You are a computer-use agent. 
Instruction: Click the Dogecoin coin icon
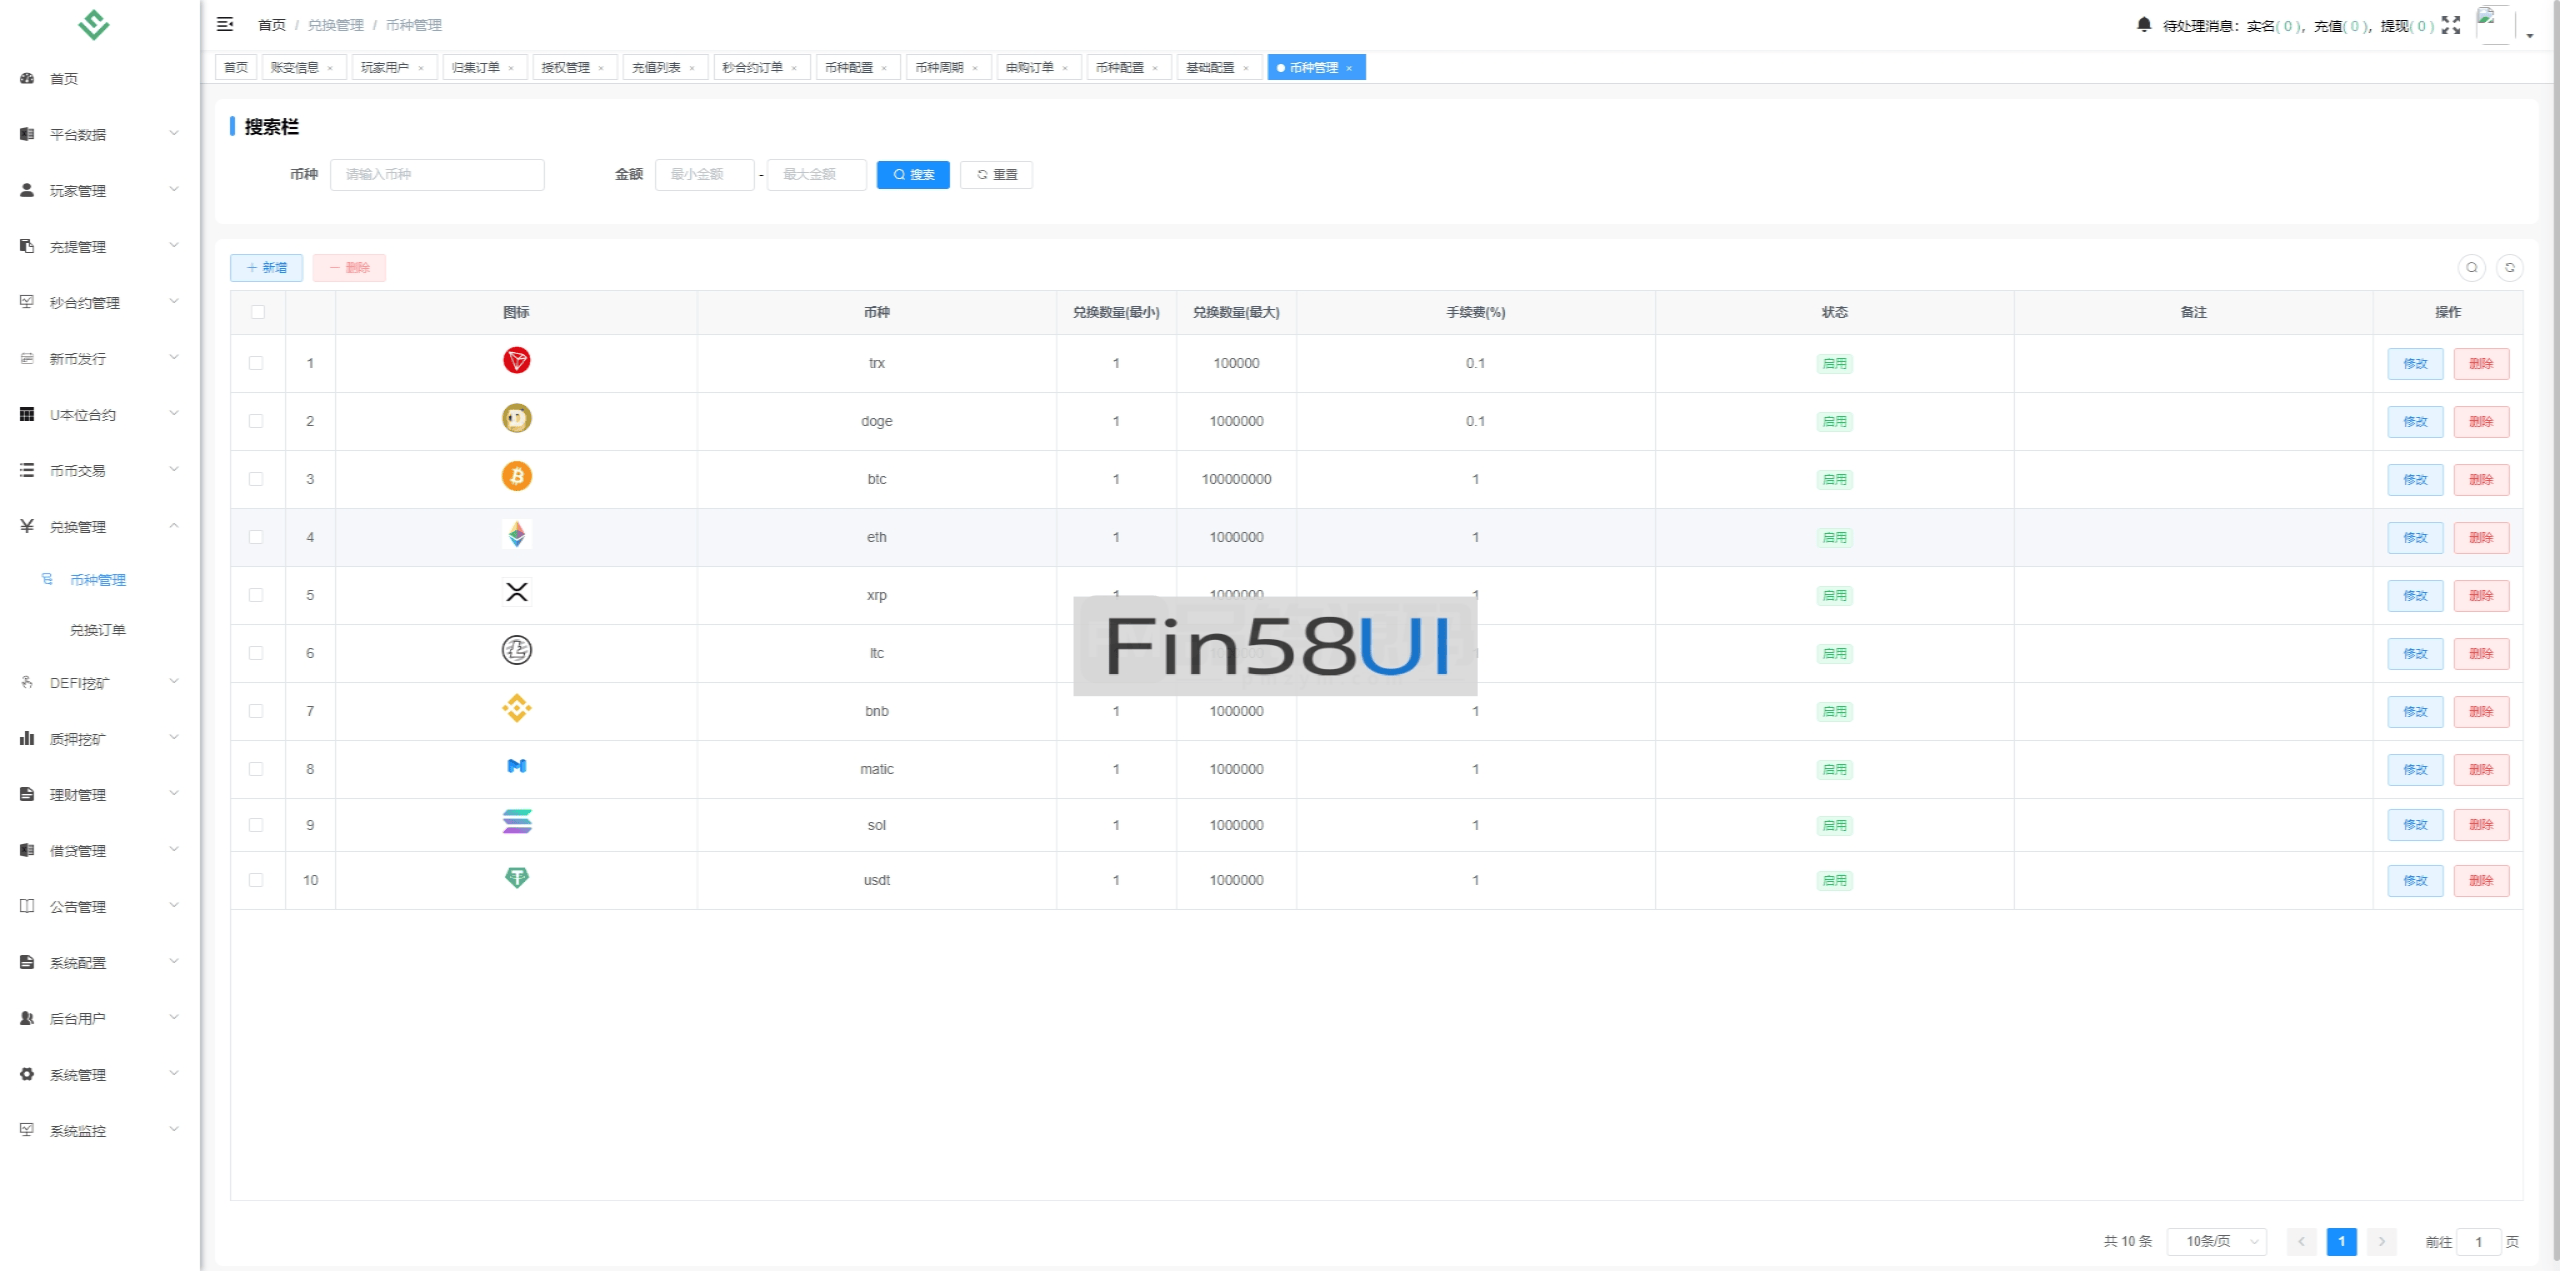[x=516, y=419]
